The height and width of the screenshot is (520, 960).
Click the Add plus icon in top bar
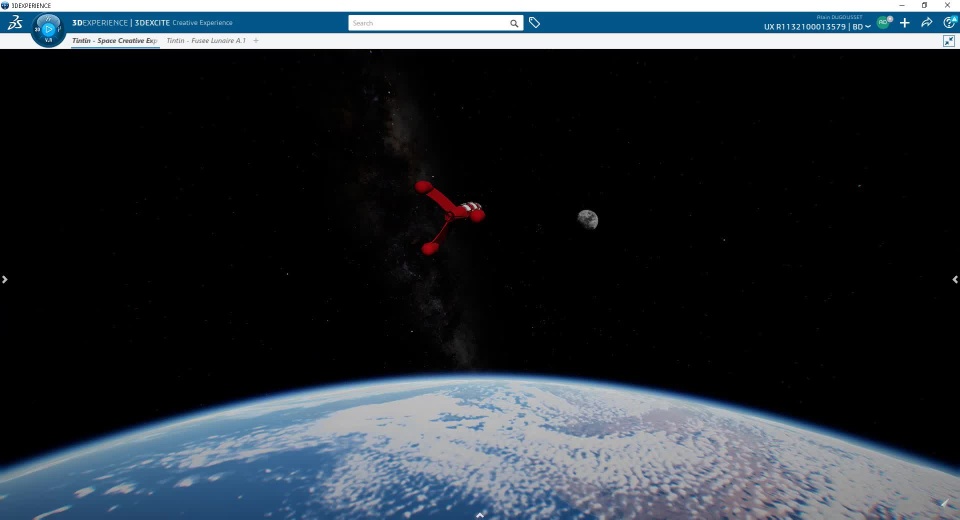coord(905,23)
